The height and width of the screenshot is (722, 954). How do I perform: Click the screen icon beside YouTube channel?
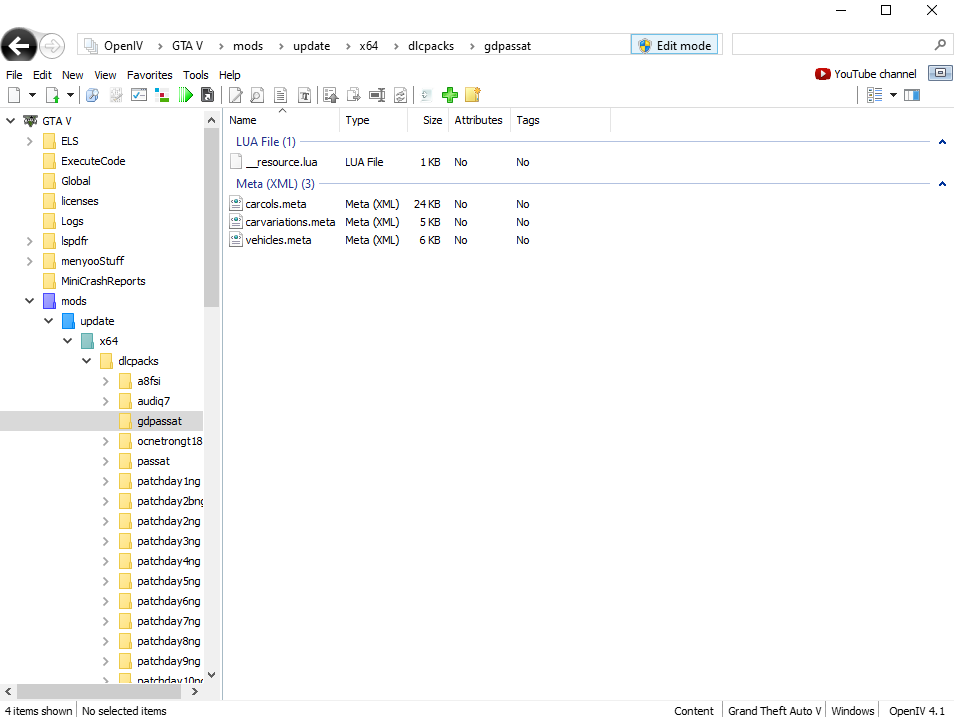pyautogui.click(x=940, y=73)
